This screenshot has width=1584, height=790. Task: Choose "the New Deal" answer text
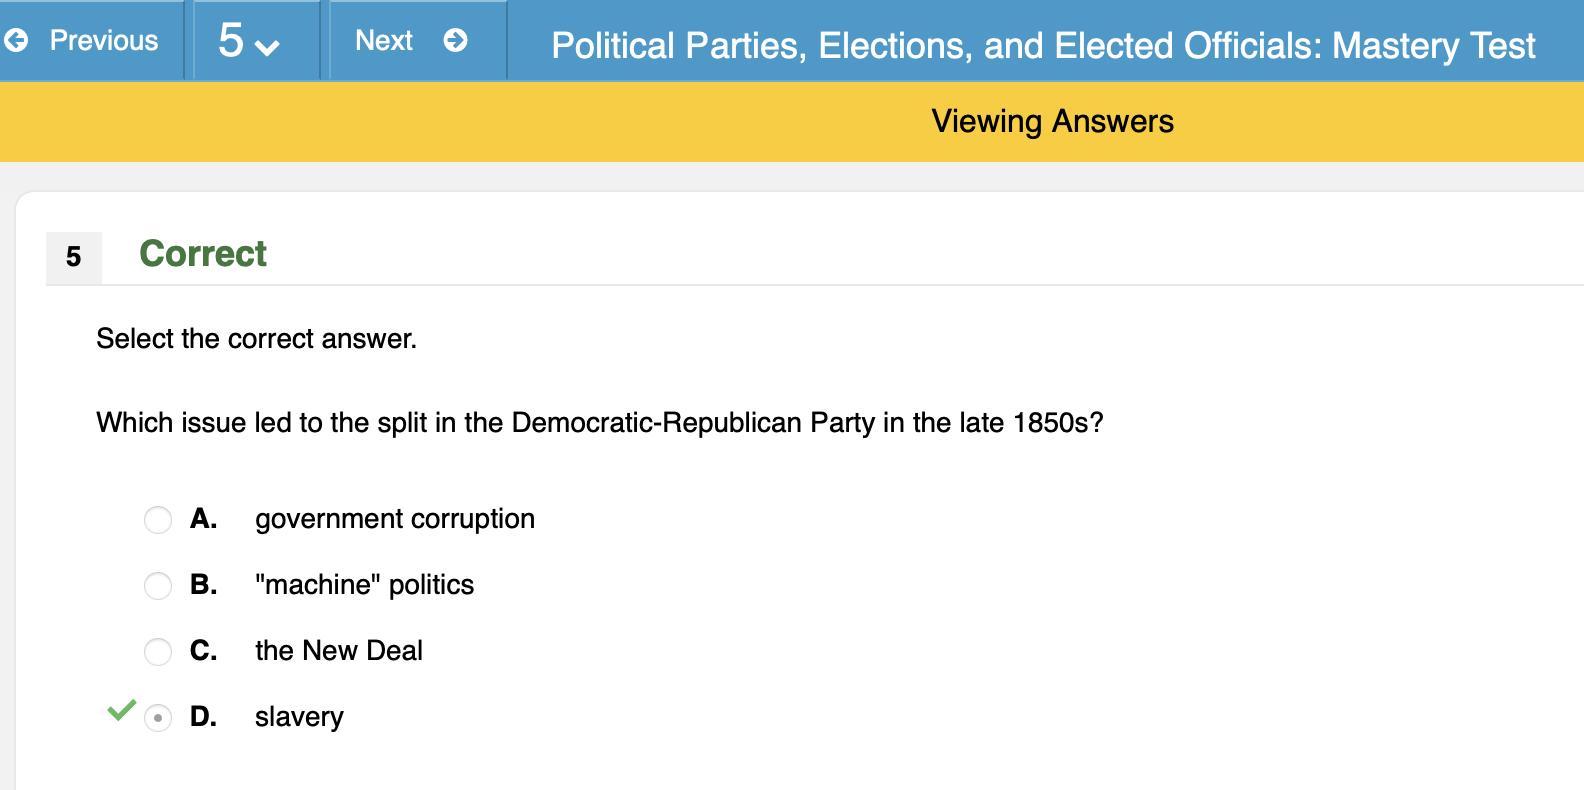click(338, 651)
